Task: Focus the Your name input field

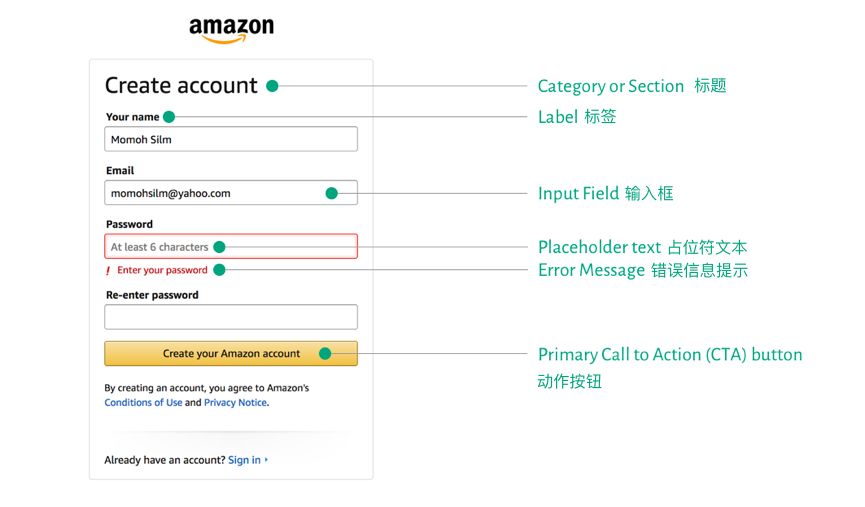Action: [231, 139]
